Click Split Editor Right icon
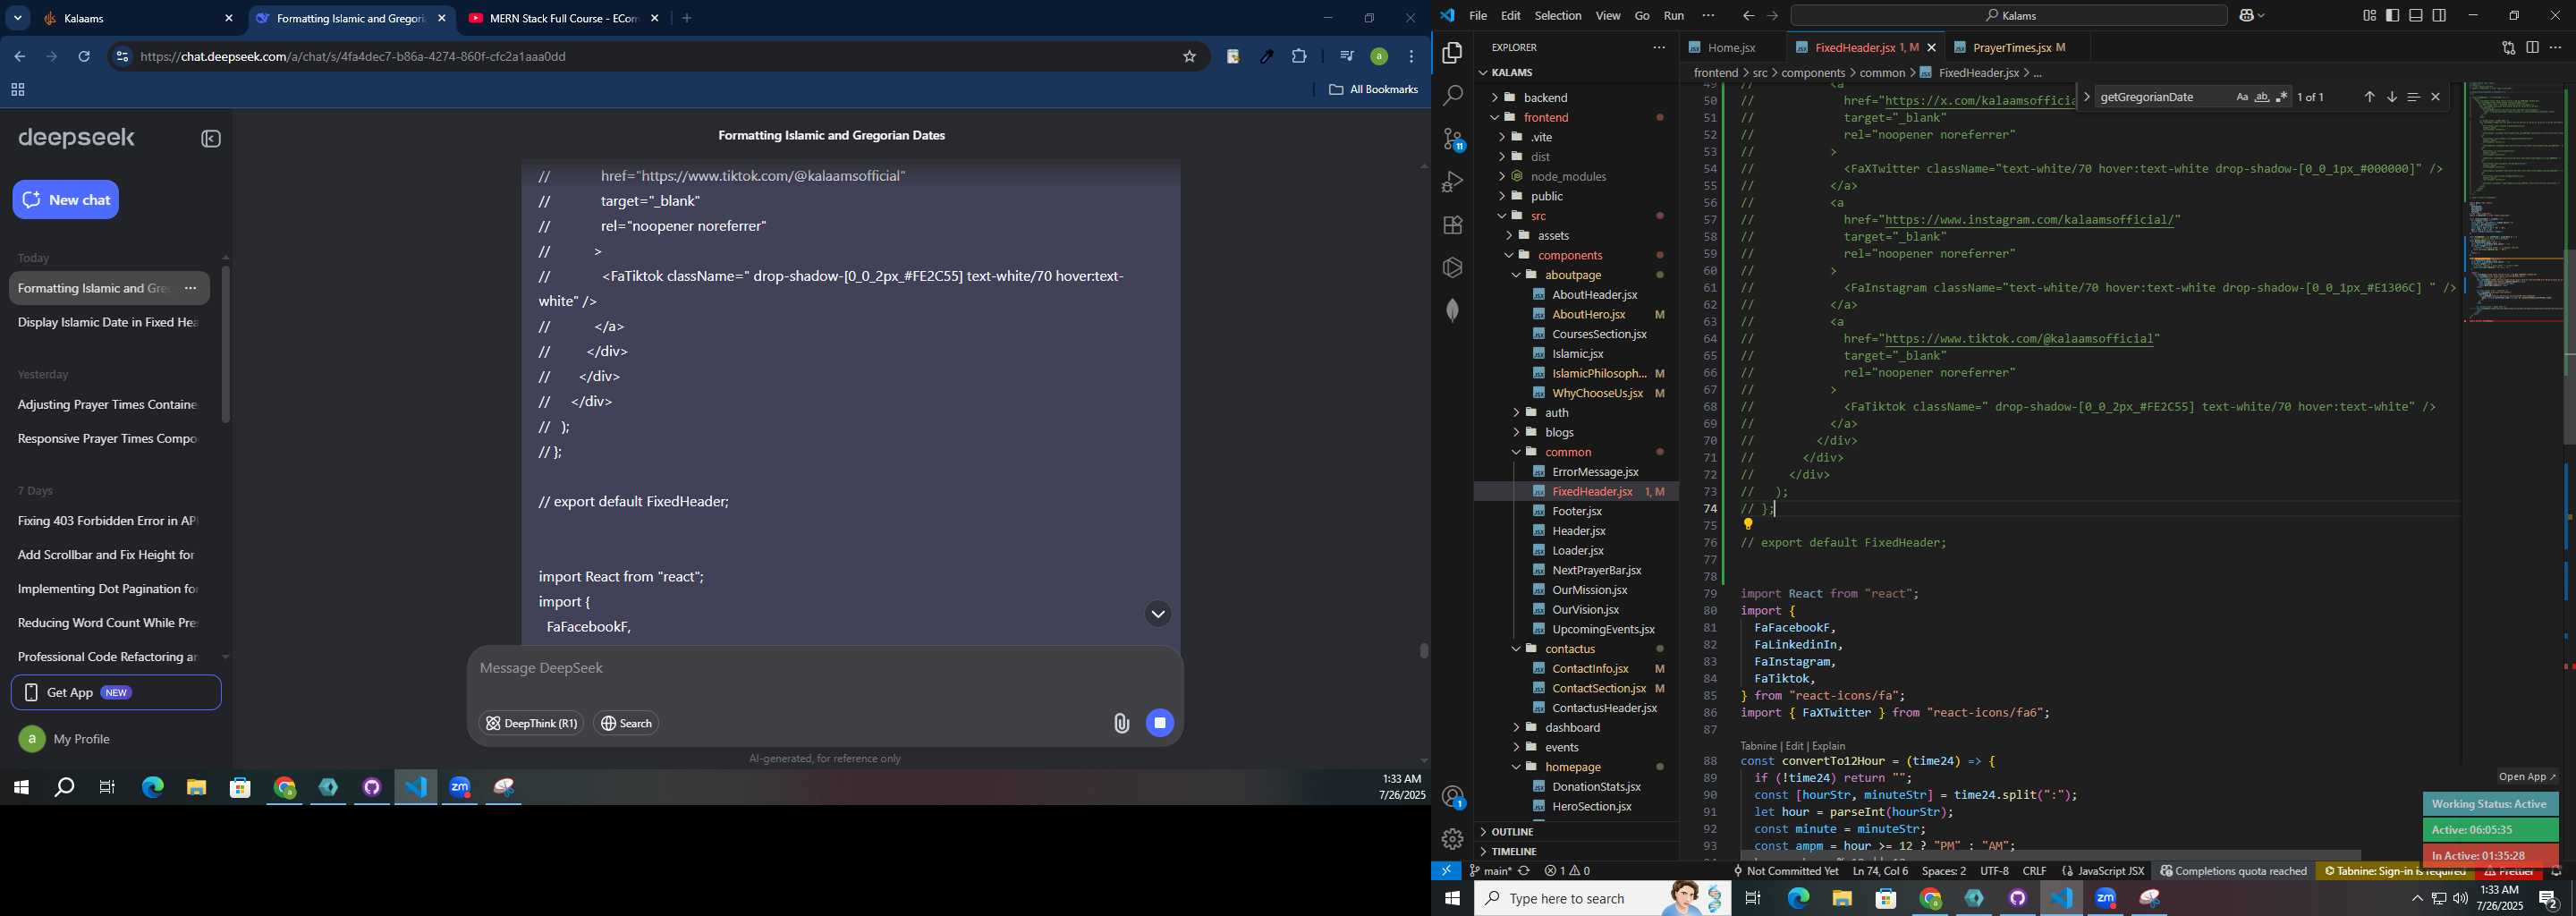The height and width of the screenshot is (916, 2576). pyautogui.click(x=2532, y=47)
